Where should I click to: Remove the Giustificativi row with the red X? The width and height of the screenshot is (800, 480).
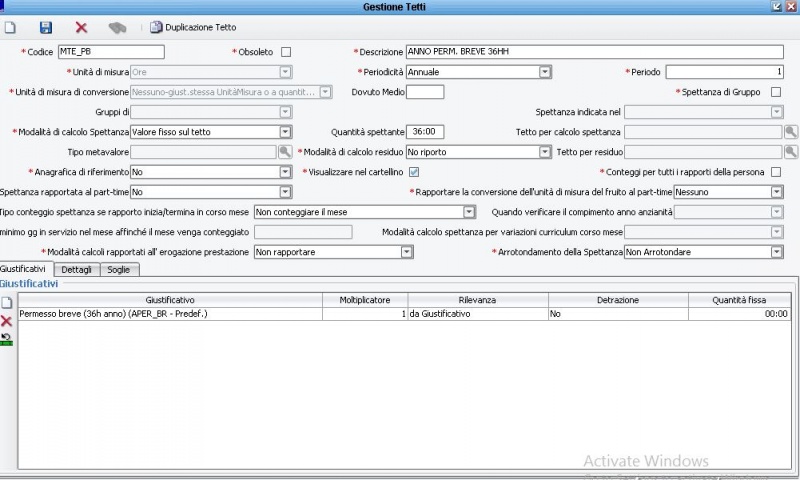point(6,321)
